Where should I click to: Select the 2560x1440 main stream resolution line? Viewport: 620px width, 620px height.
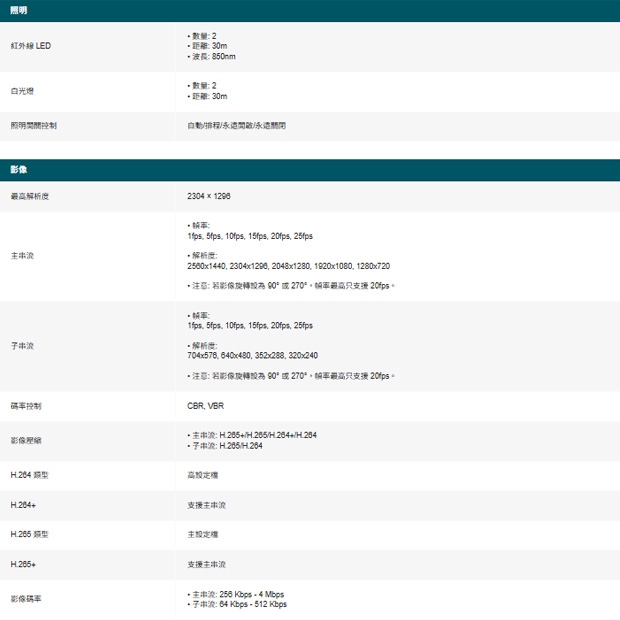pyautogui.click(x=288, y=266)
